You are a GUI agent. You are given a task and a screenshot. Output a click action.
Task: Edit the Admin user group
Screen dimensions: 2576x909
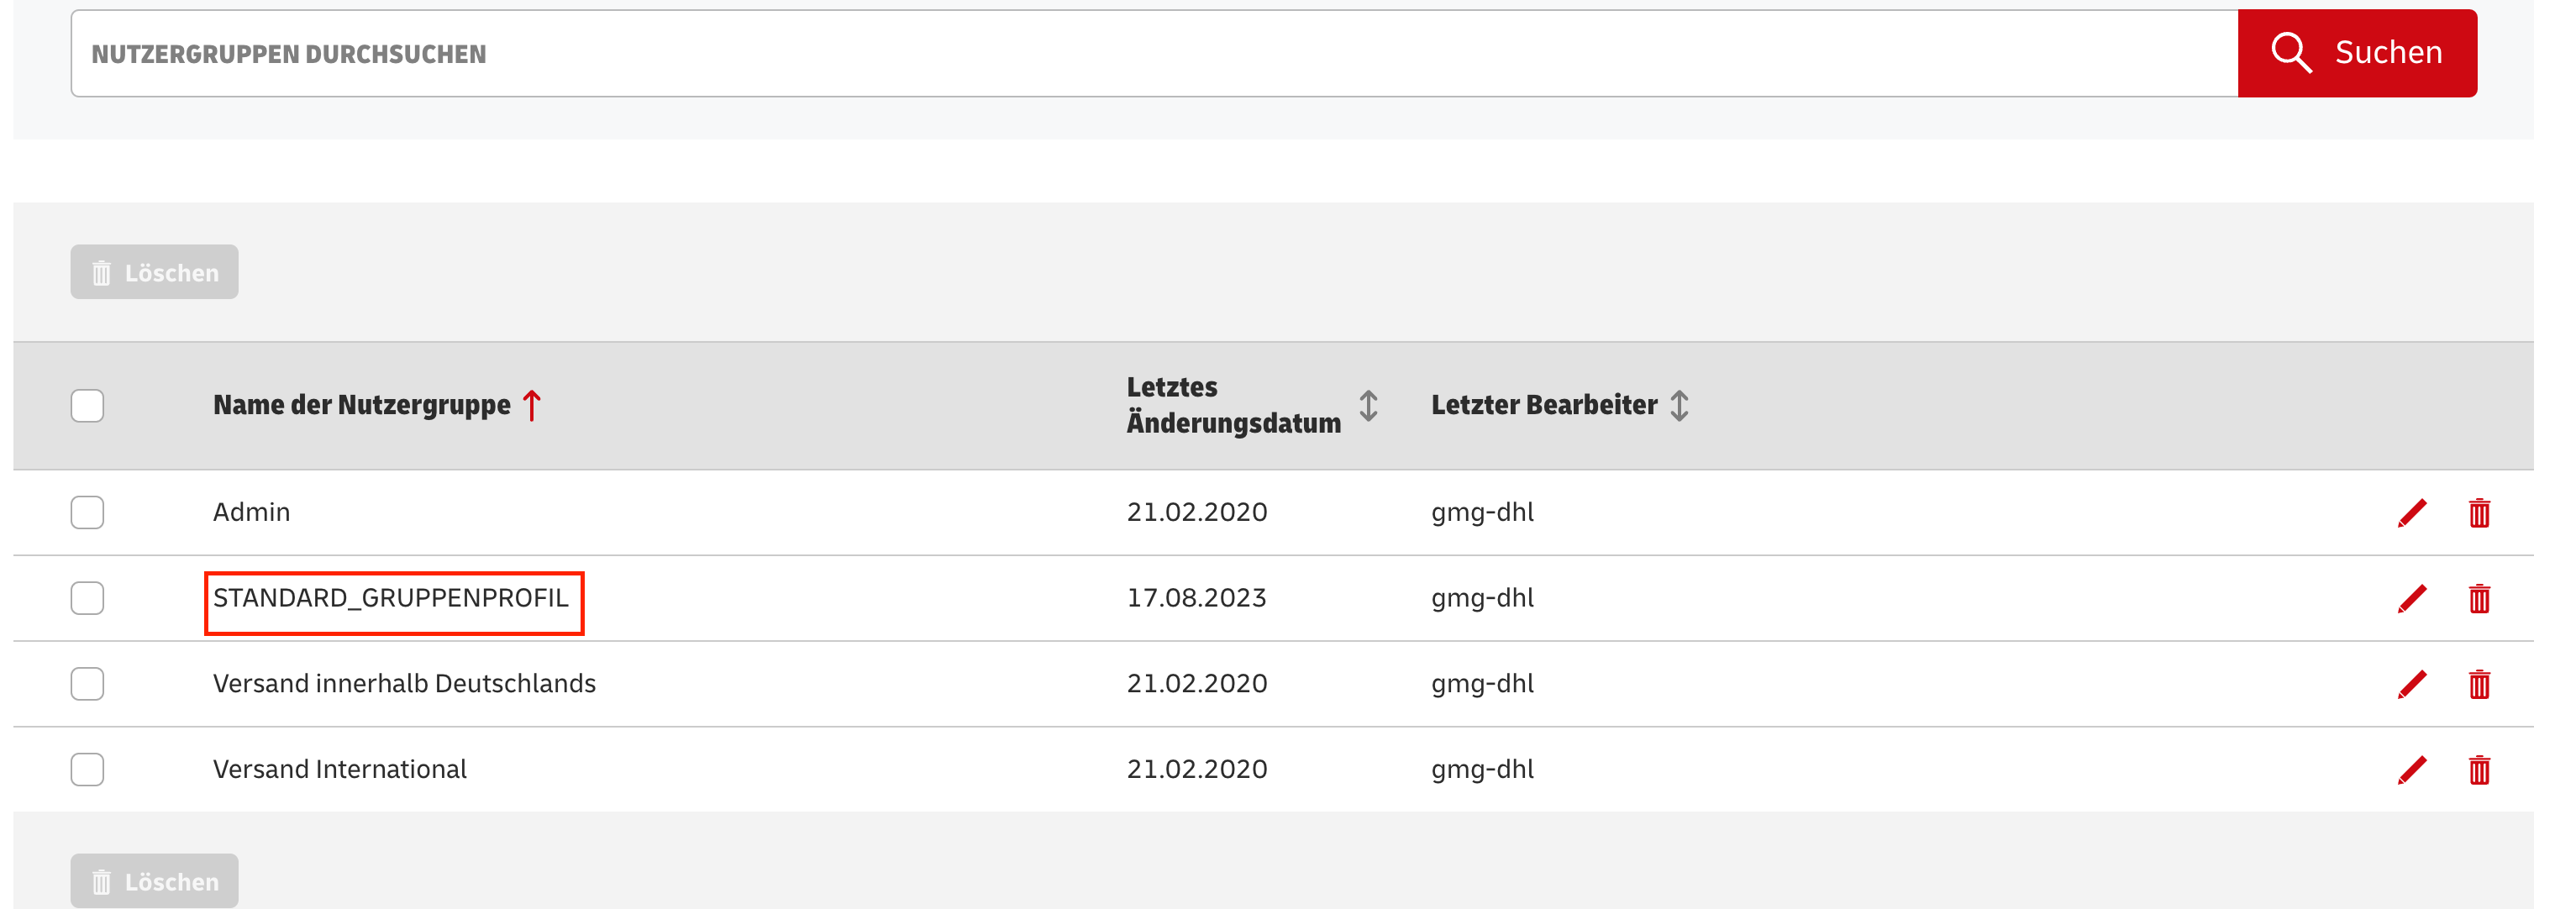(2412, 512)
